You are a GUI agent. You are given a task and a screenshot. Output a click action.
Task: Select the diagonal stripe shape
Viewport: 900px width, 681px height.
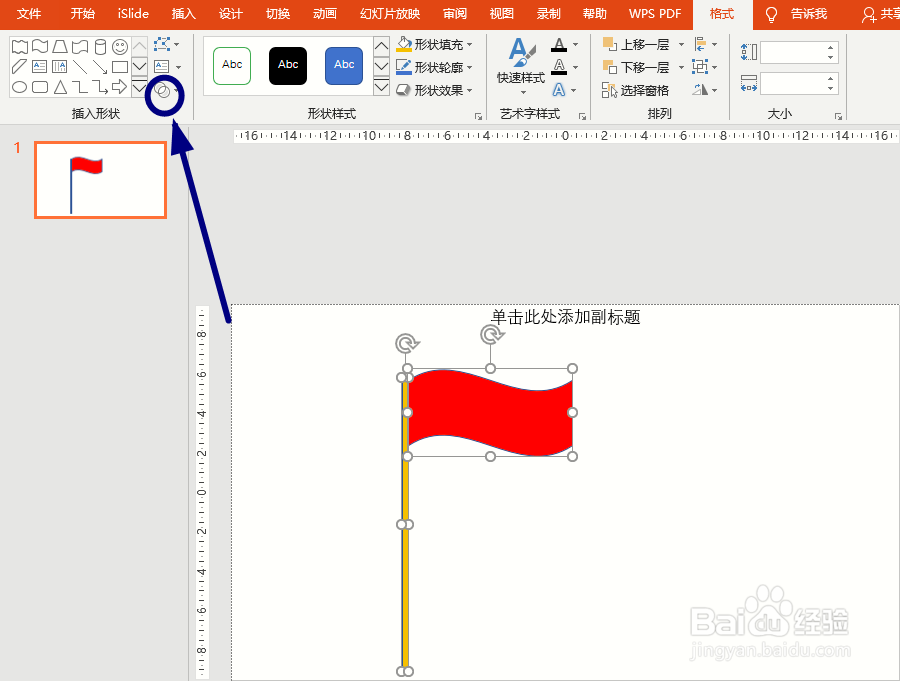(x=19, y=67)
